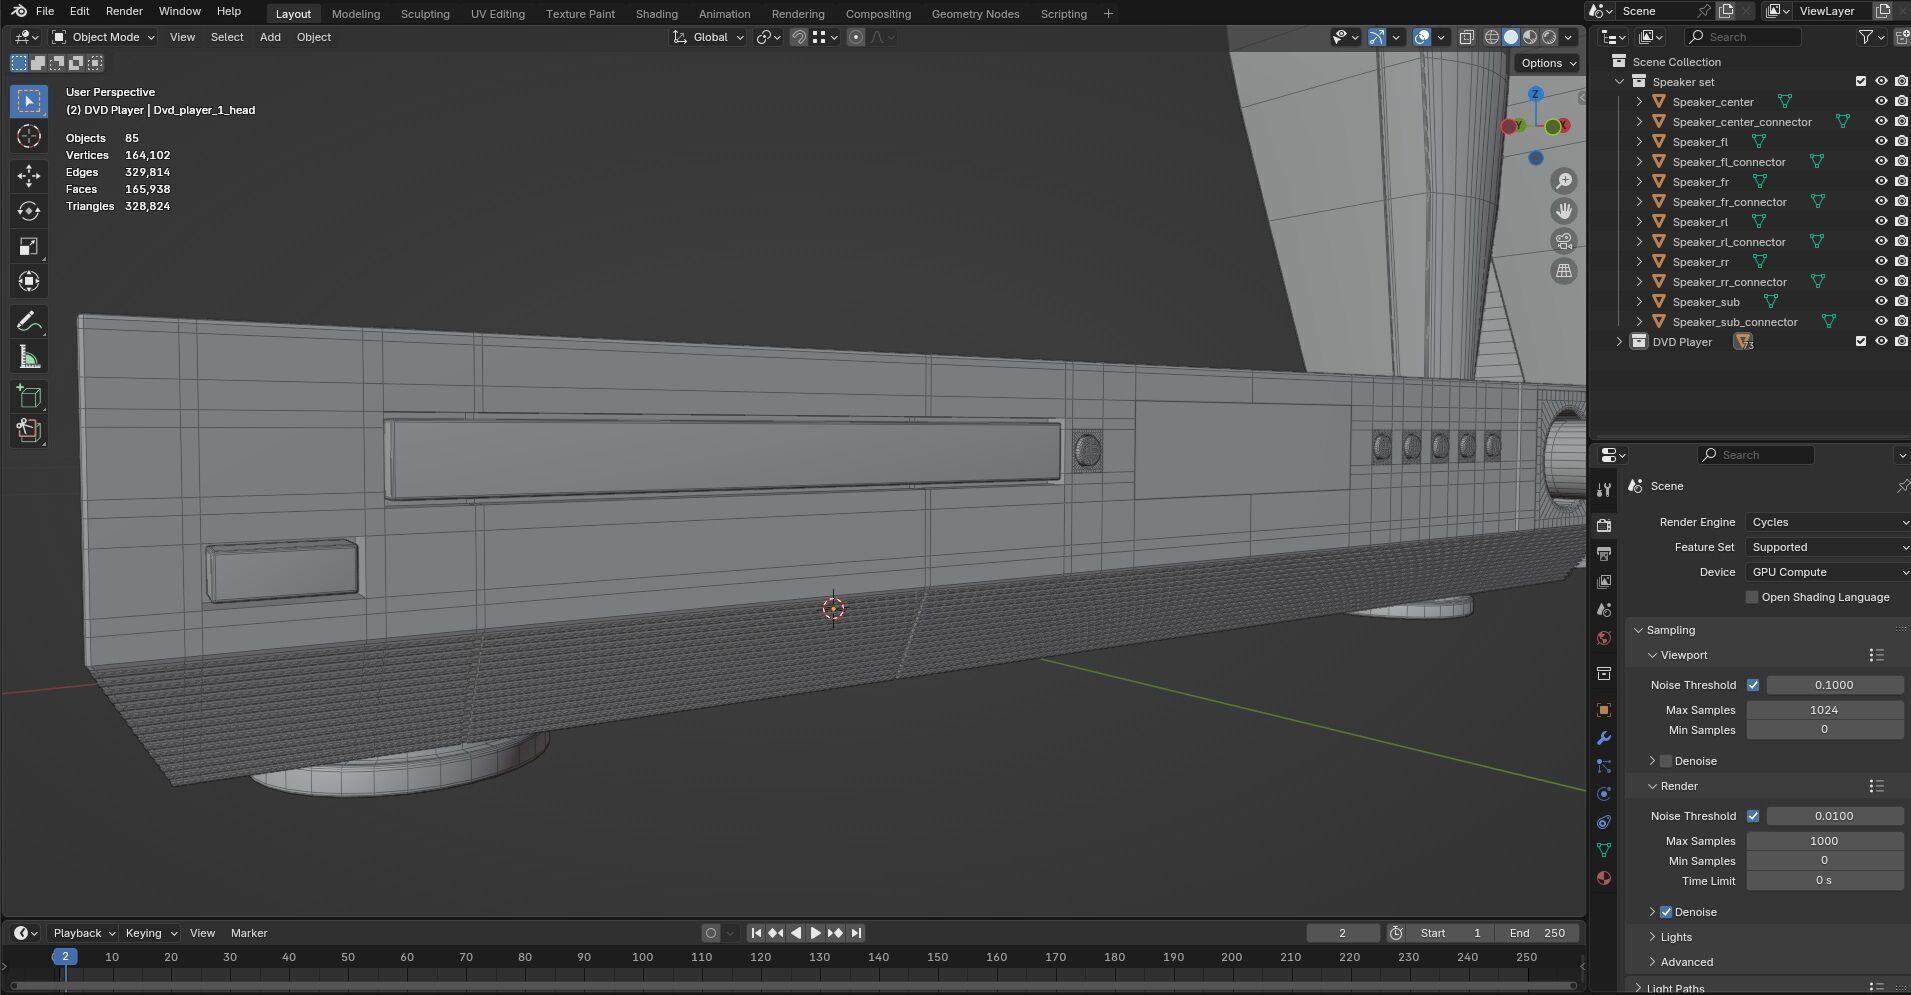Switch to wireframe viewport shading
The width and height of the screenshot is (1911, 995).
tap(1492, 37)
